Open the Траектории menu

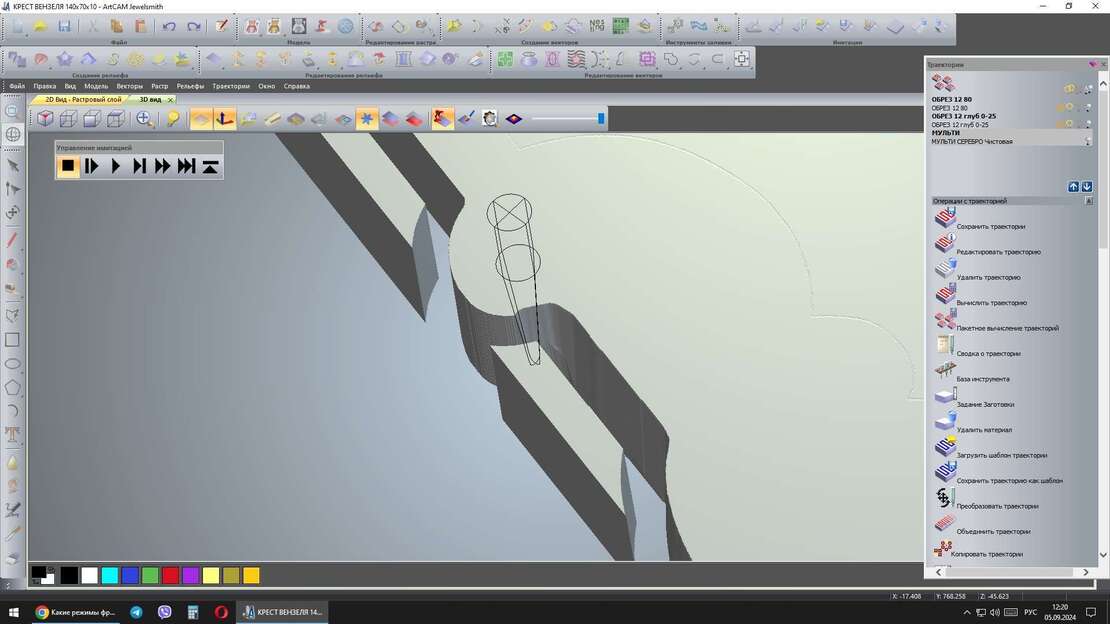point(230,86)
